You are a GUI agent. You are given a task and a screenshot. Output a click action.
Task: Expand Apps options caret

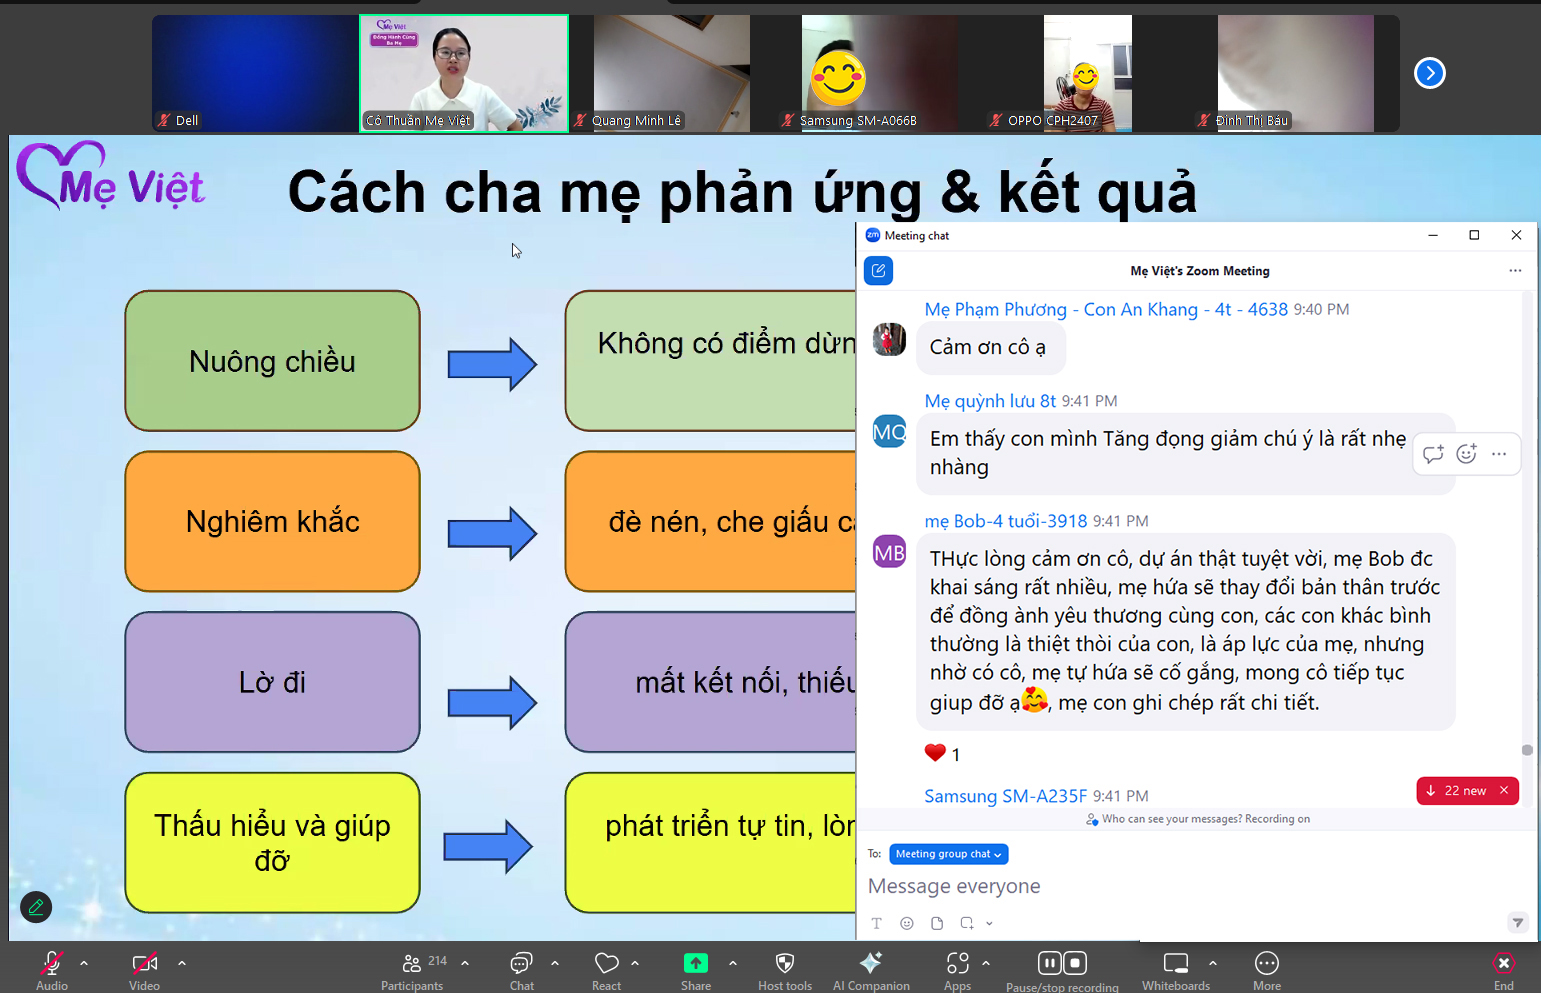click(x=986, y=963)
